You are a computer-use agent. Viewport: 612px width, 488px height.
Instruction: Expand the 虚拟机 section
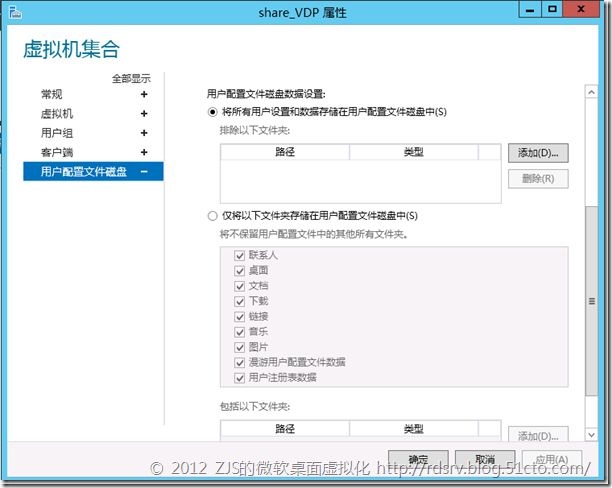tap(144, 114)
